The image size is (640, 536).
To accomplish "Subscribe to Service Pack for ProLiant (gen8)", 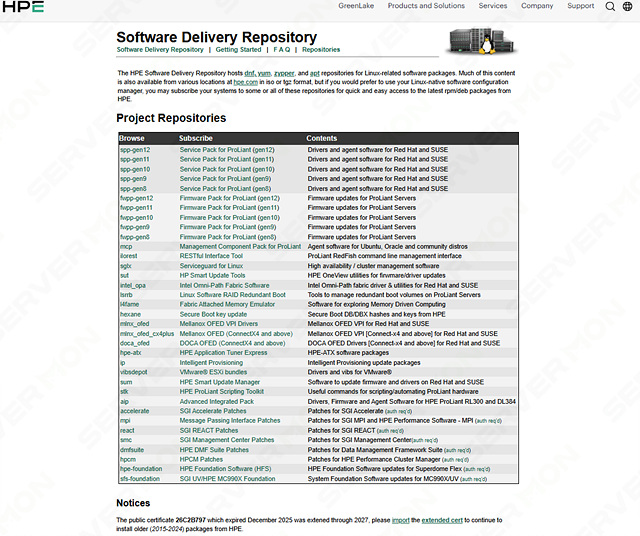I will (x=225, y=189).
